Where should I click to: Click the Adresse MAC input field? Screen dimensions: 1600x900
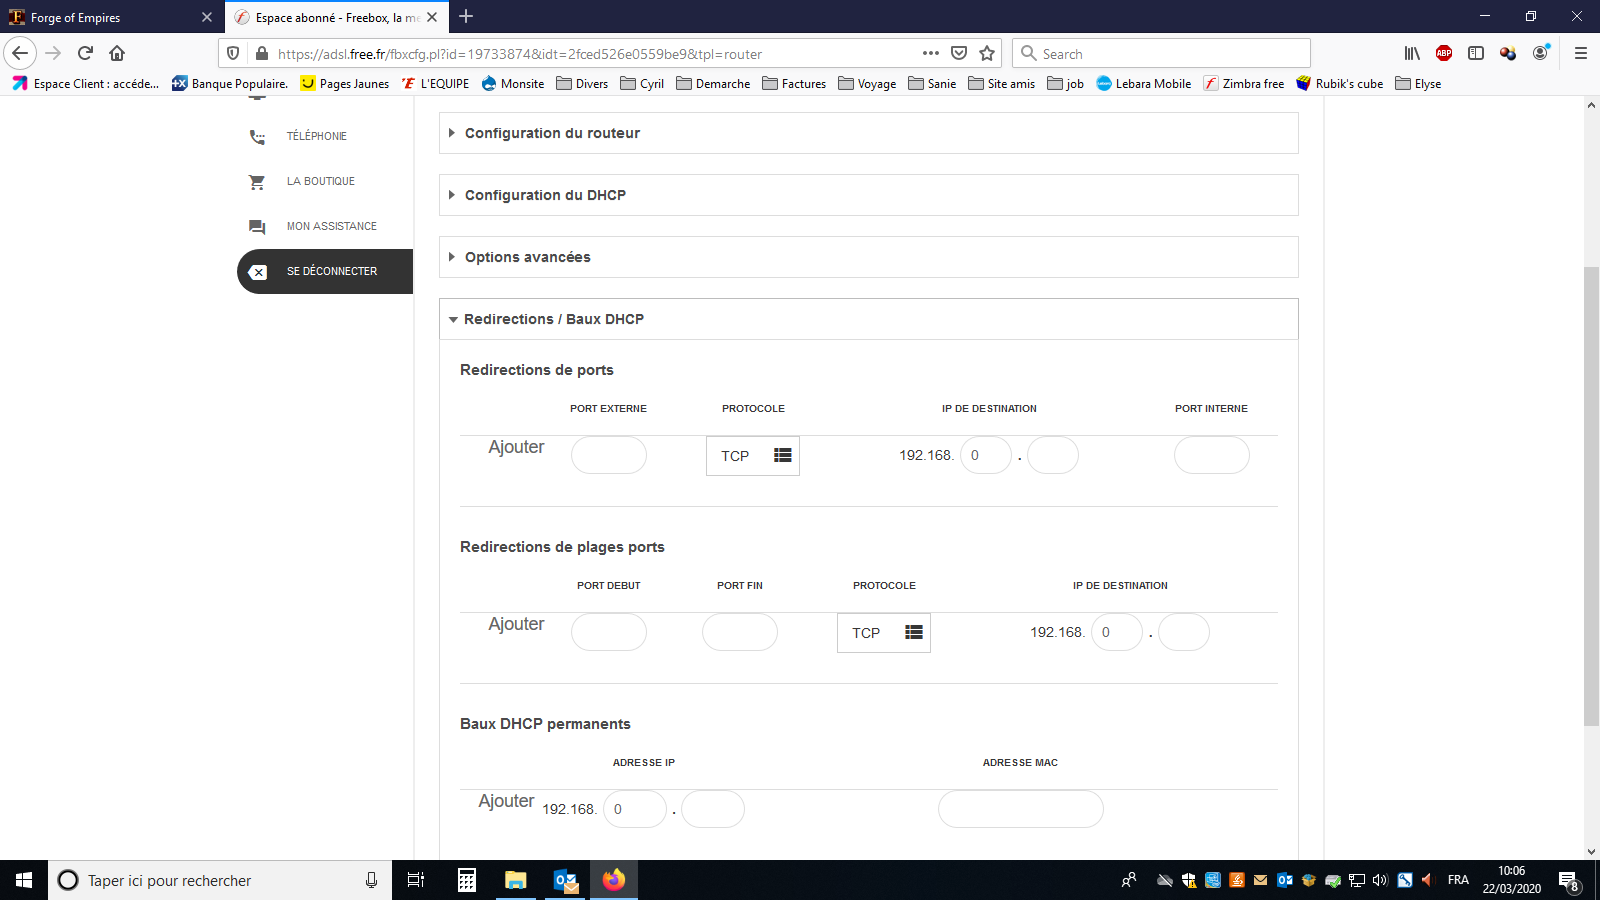tap(1020, 809)
